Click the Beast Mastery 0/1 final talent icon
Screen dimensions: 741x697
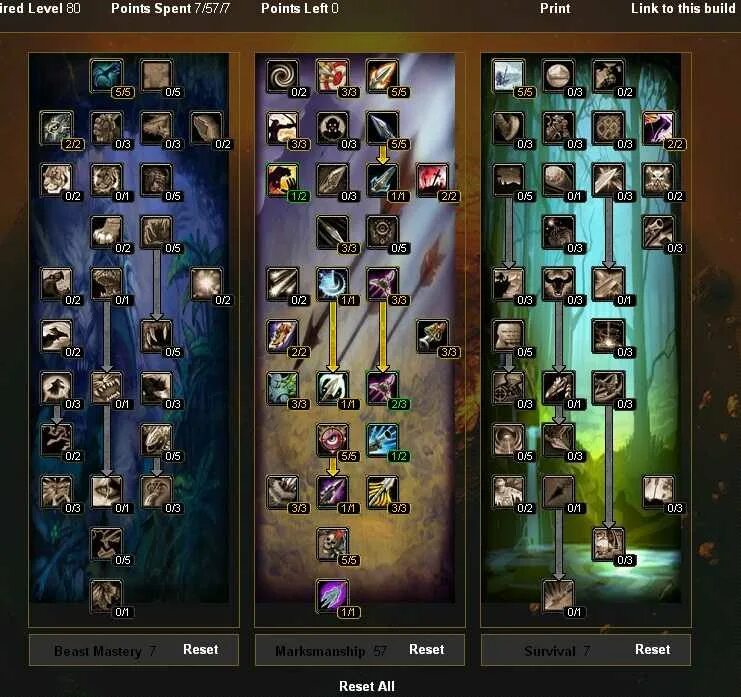coord(106,595)
